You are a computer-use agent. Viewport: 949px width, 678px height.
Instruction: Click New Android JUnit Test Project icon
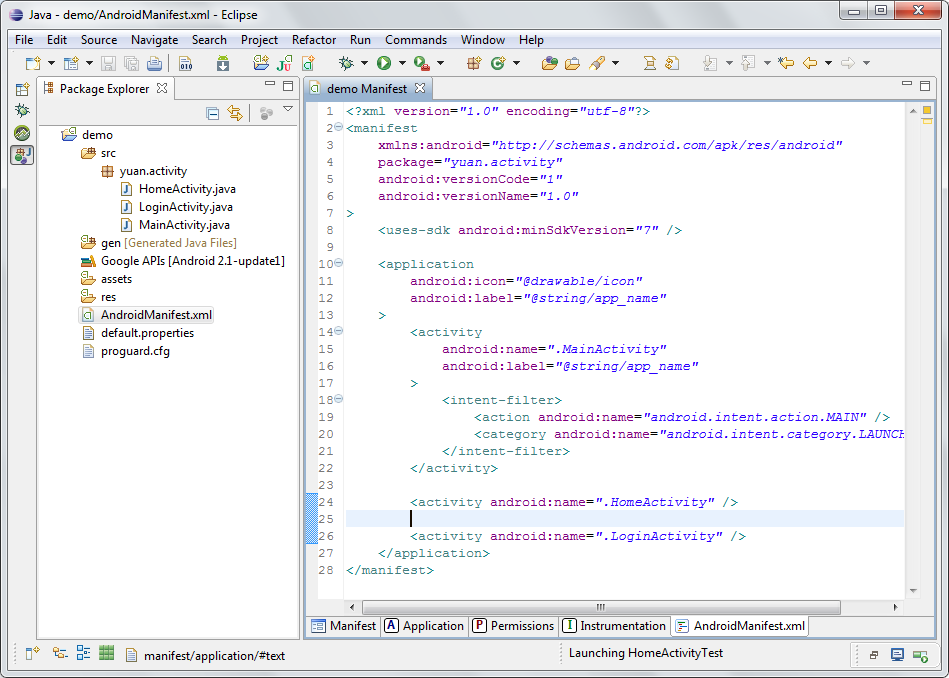(x=284, y=63)
